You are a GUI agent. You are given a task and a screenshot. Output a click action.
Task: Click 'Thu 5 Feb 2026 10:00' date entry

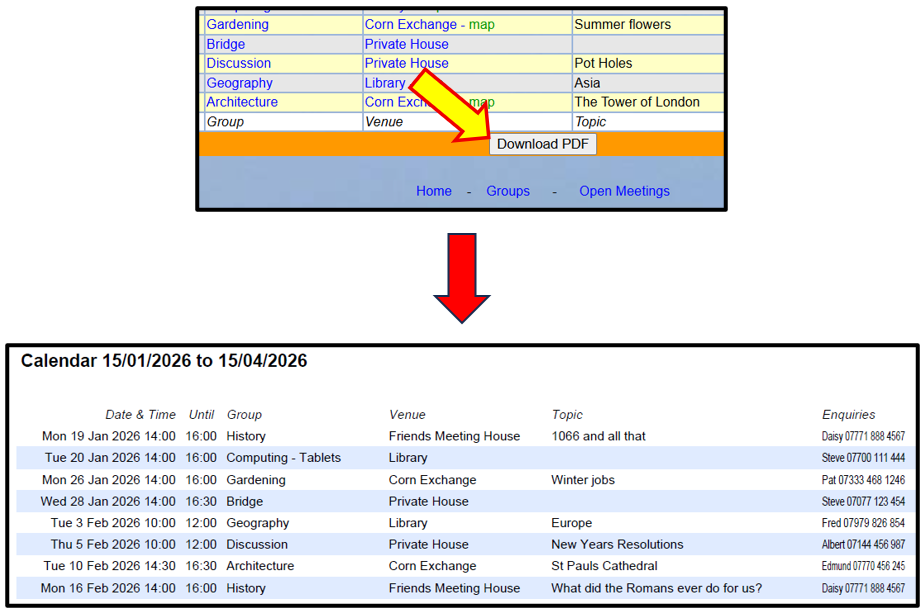[x=113, y=545]
